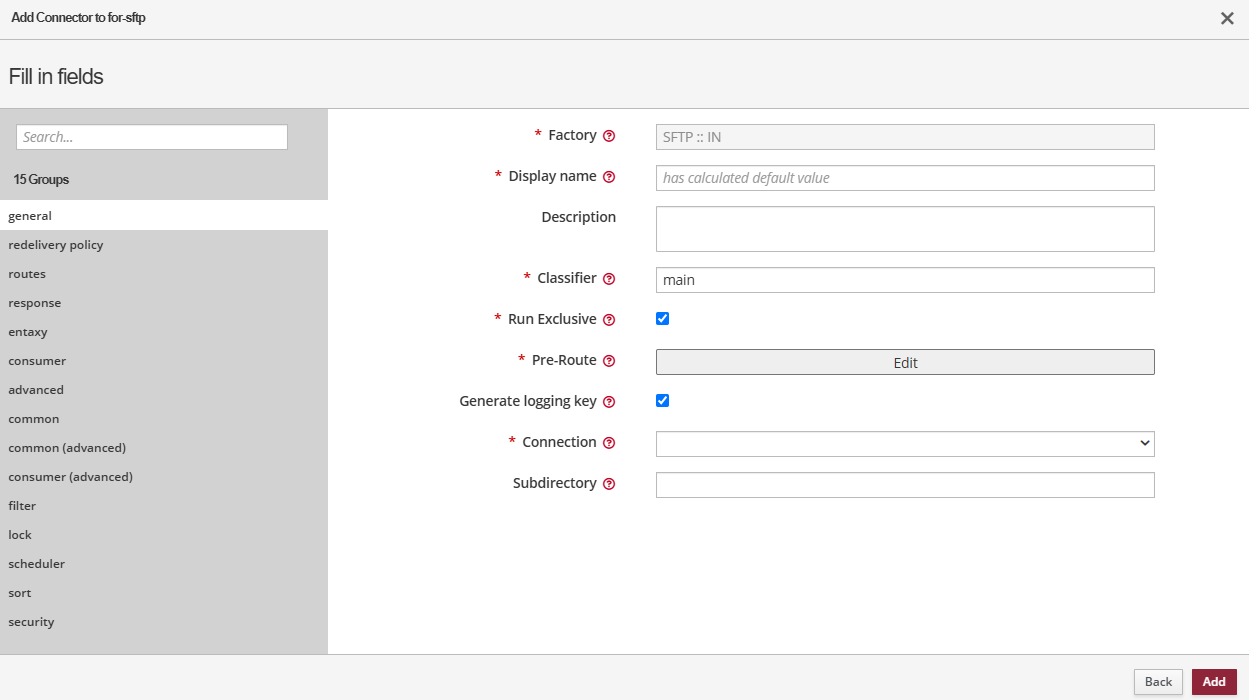Click the Run Exclusive help icon
This screenshot has height=700, width=1249.
click(609, 320)
